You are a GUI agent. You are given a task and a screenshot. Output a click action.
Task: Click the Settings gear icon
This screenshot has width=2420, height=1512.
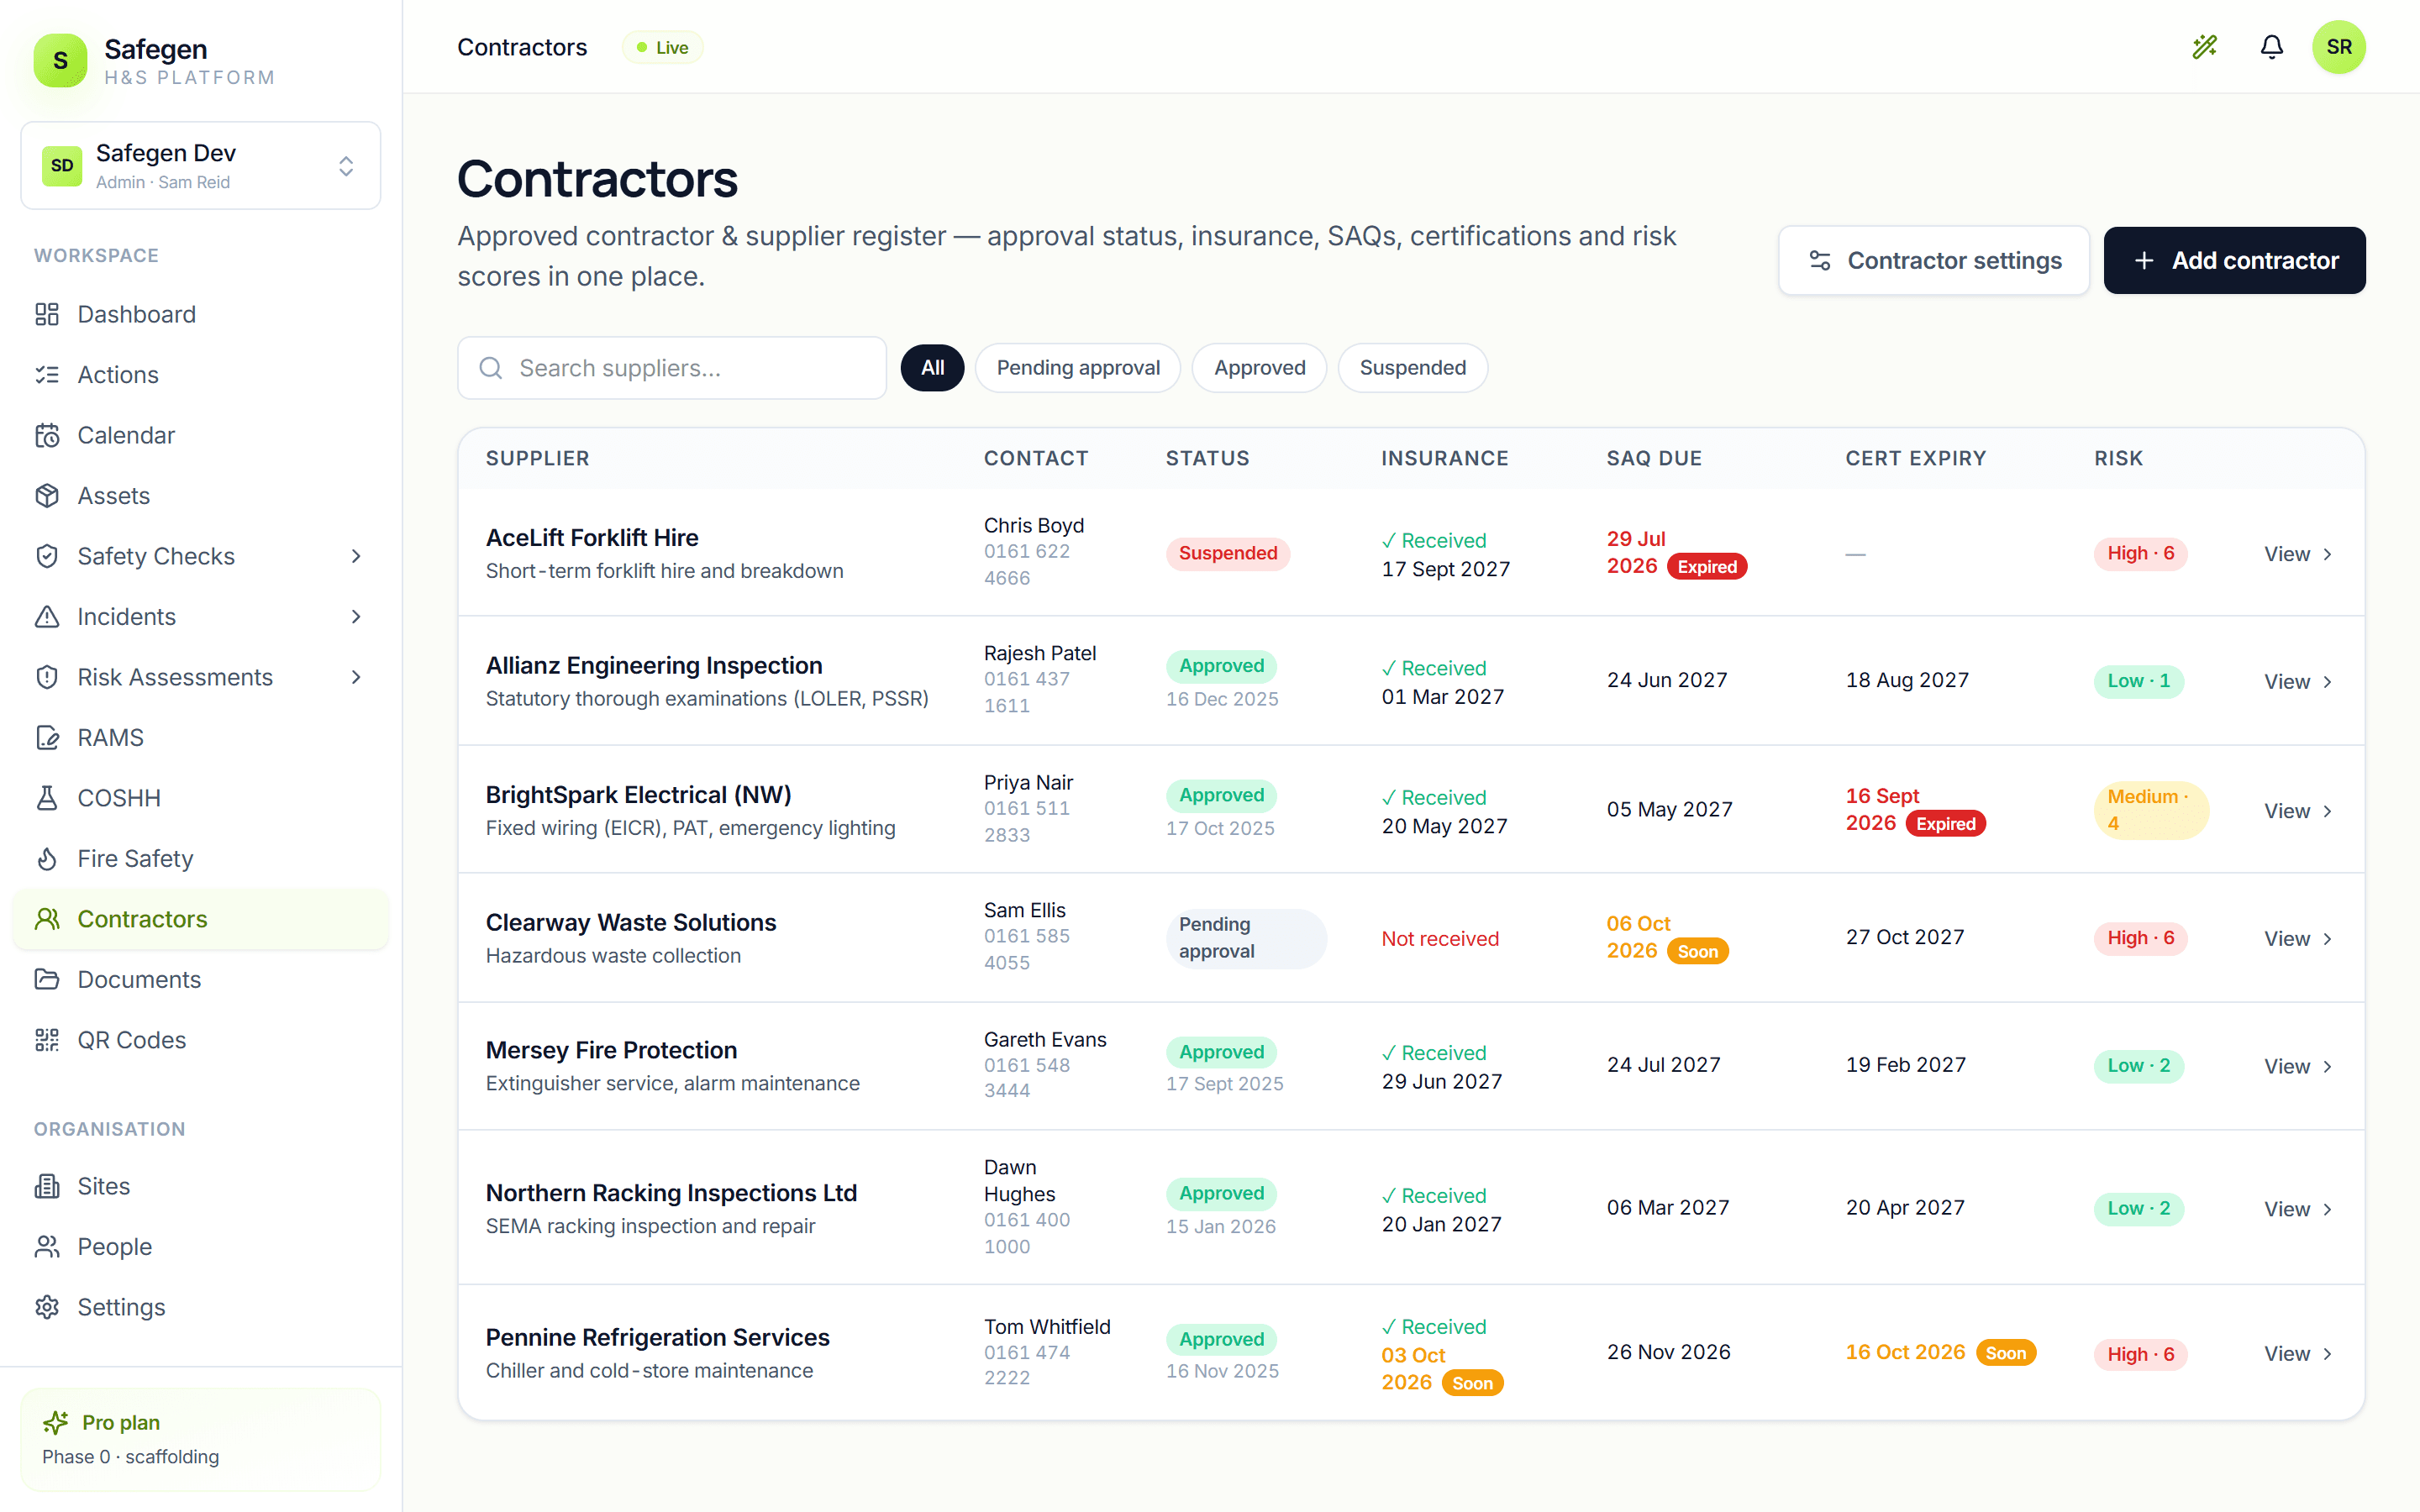(47, 1307)
